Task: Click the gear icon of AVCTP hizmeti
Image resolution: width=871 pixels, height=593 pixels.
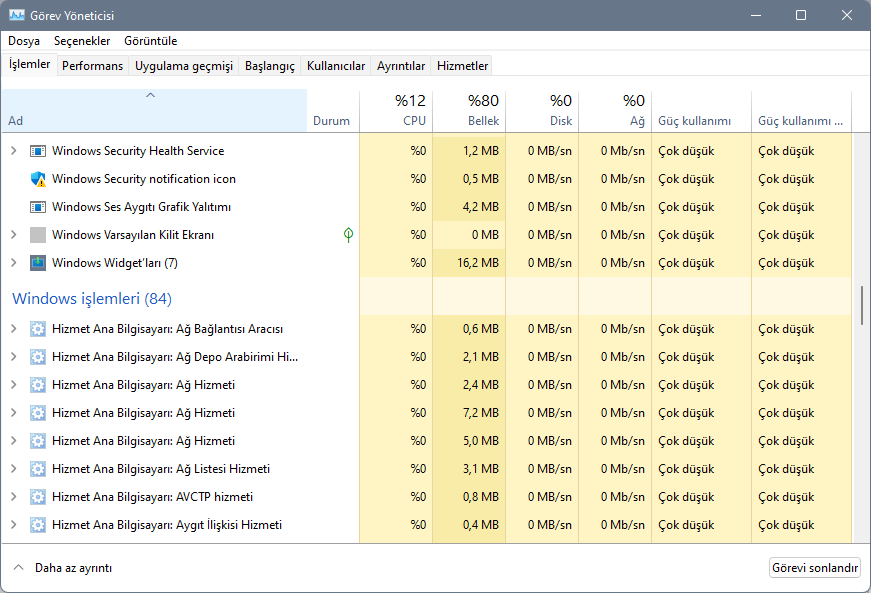Action: [38, 497]
